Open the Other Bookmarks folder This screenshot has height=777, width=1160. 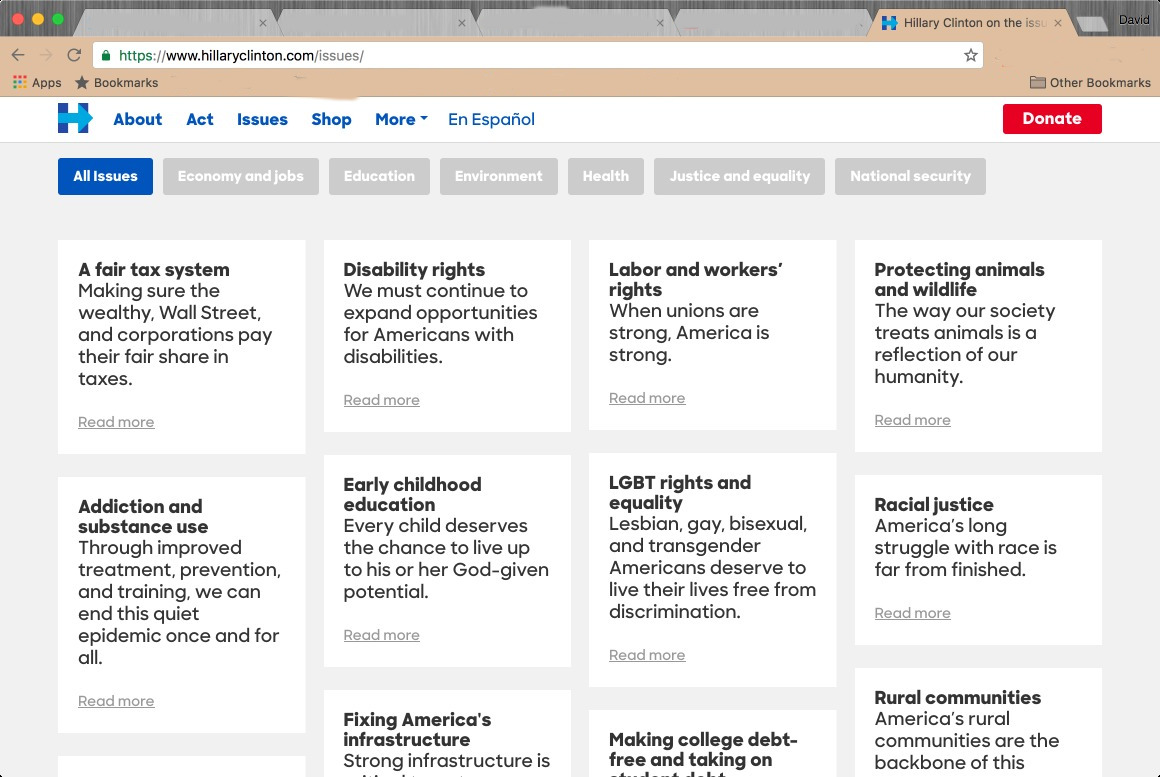click(x=1090, y=82)
